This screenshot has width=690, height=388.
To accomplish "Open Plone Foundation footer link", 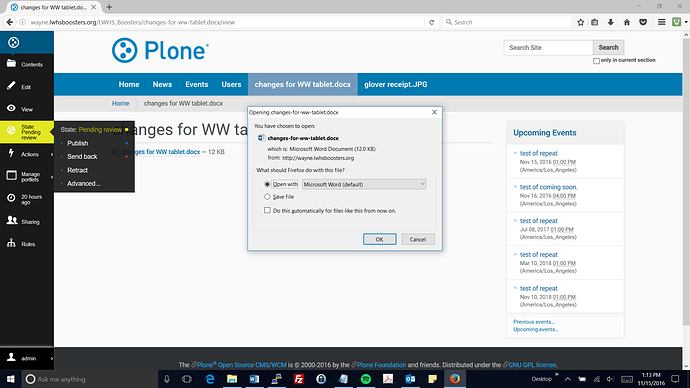I will point(382,365).
